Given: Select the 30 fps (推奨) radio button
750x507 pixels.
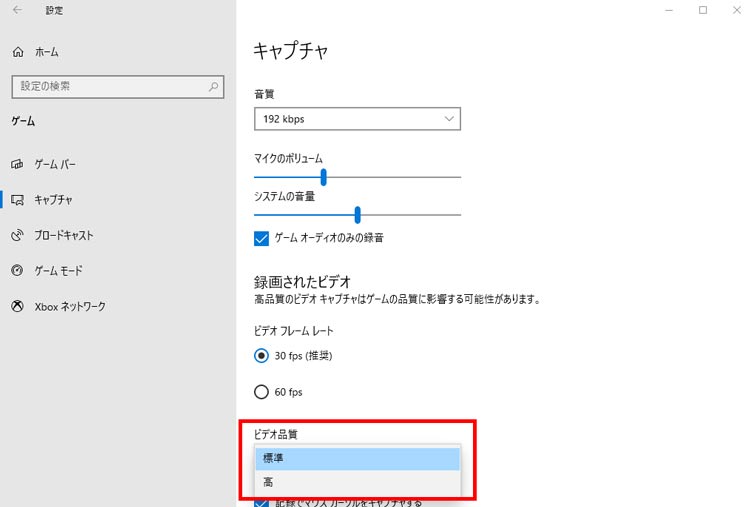Looking at the screenshot, I should tap(261, 356).
